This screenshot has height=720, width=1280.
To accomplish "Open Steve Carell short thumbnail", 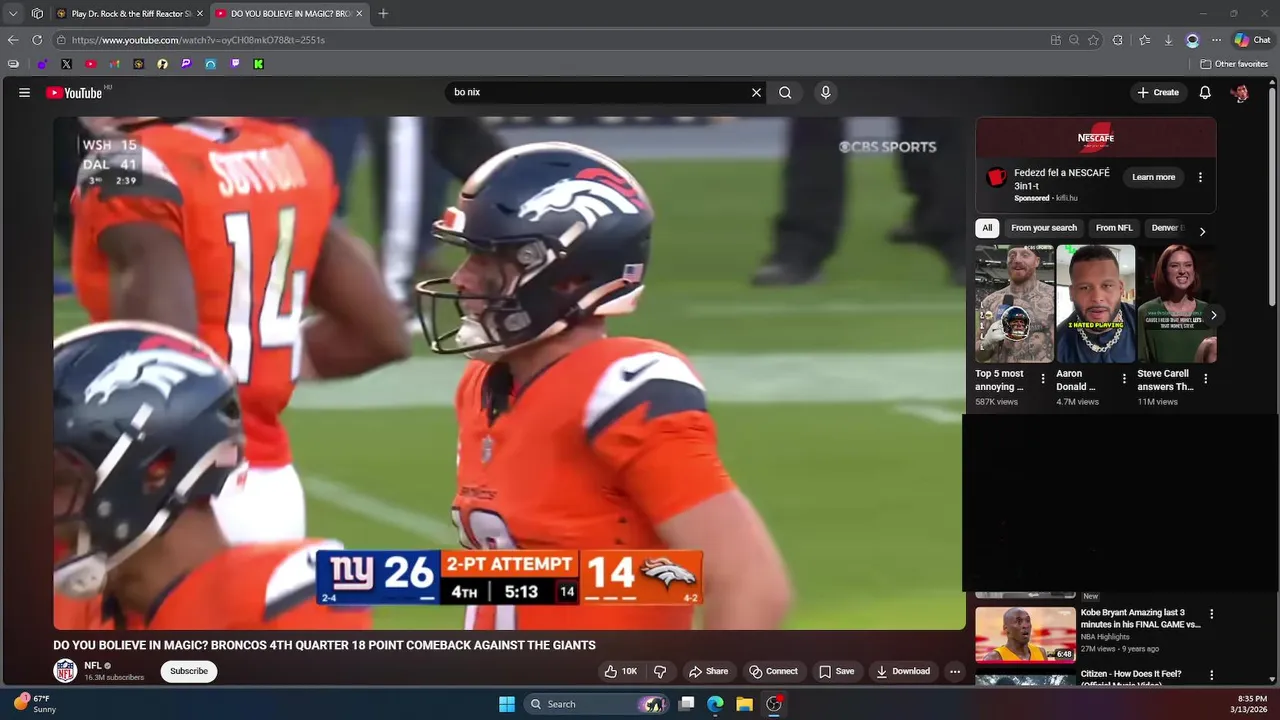I will pos(1176,304).
